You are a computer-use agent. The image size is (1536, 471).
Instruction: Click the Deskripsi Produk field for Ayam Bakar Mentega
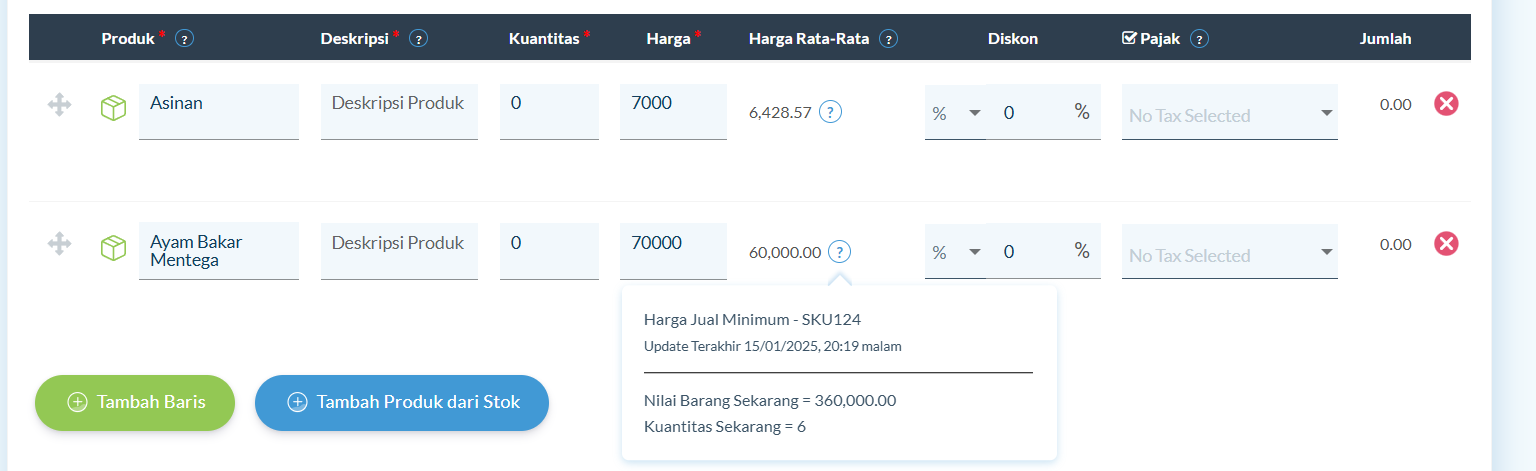(x=399, y=252)
